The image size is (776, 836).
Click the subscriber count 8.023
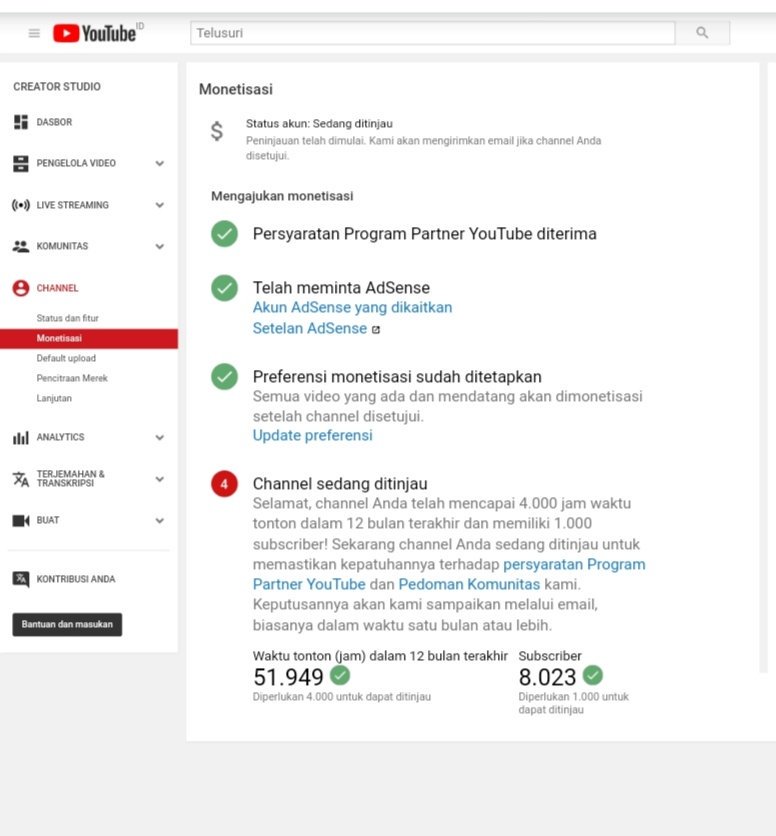point(547,677)
